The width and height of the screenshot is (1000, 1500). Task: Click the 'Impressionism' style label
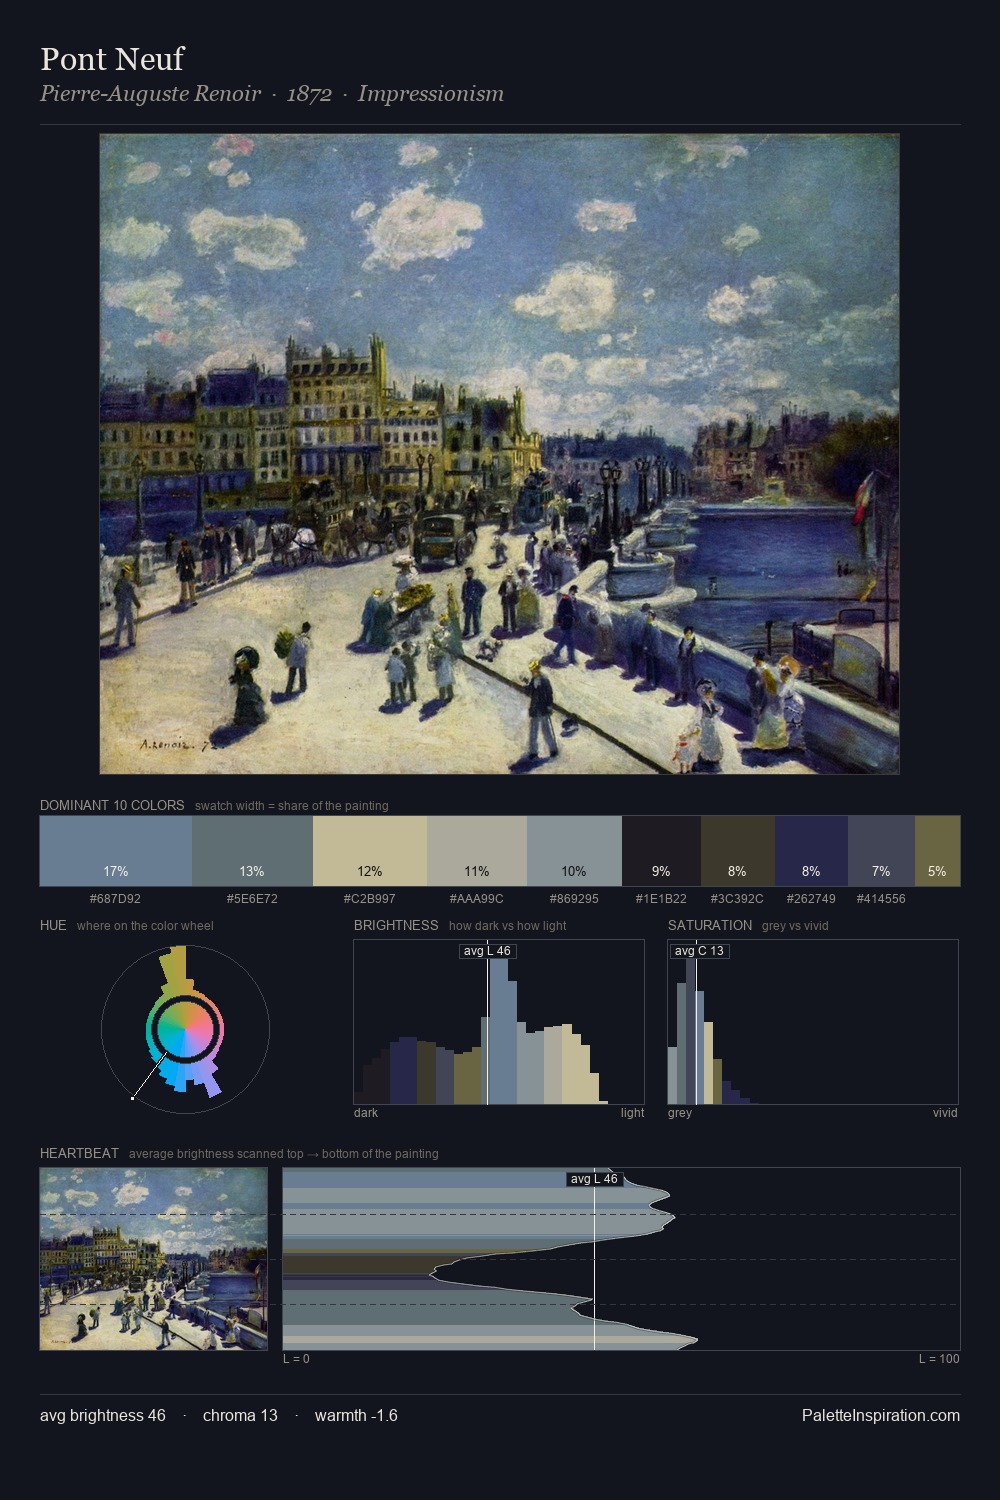pyautogui.click(x=431, y=94)
